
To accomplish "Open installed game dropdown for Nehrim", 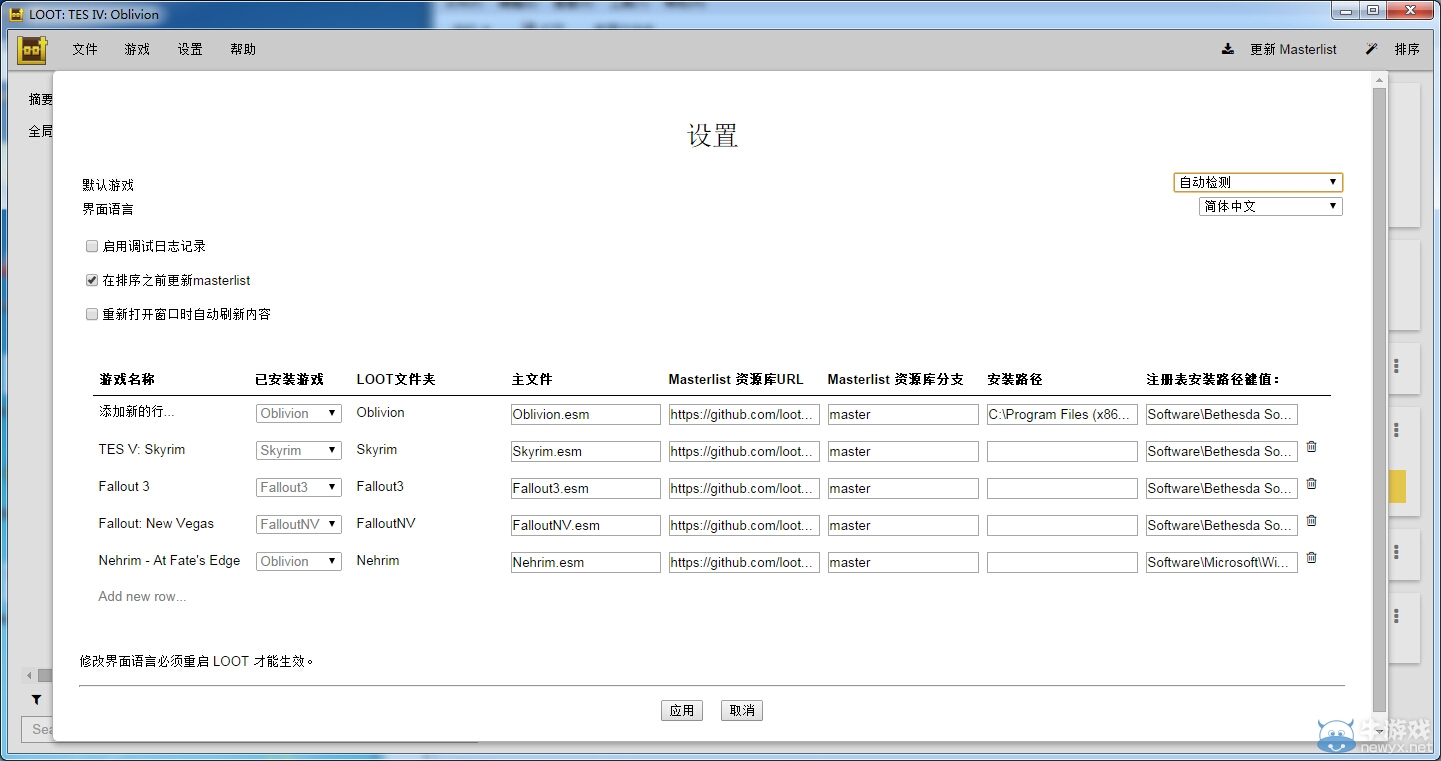I will coord(299,561).
